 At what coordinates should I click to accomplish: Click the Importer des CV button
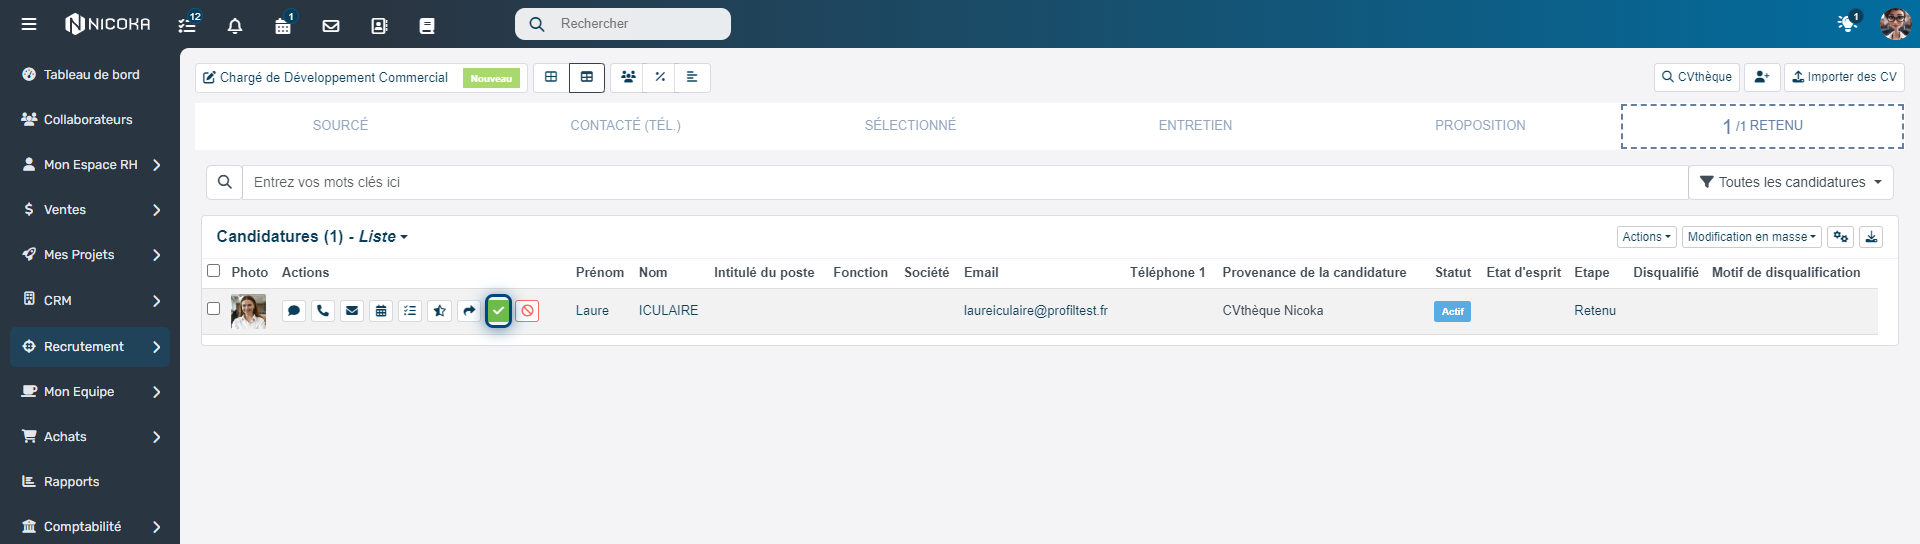1844,77
